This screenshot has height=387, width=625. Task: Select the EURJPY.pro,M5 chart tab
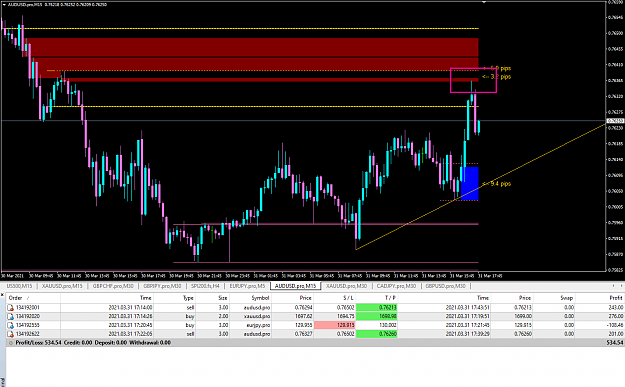(x=247, y=286)
